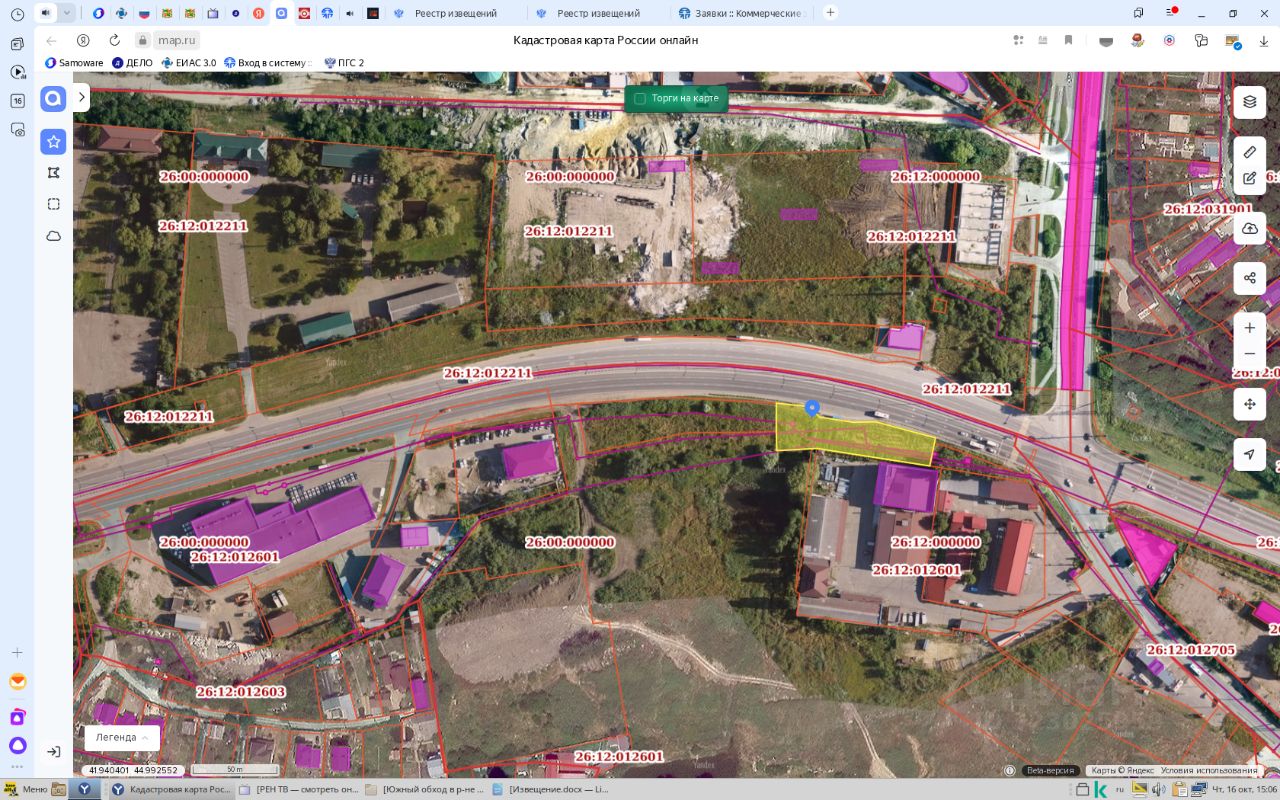Open favorites star in map sidebar

click(x=53, y=142)
